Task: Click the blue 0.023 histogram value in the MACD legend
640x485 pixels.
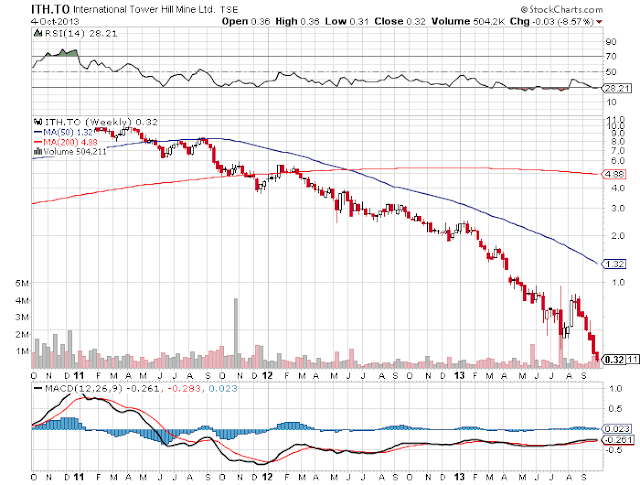Action: tap(223, 388)
